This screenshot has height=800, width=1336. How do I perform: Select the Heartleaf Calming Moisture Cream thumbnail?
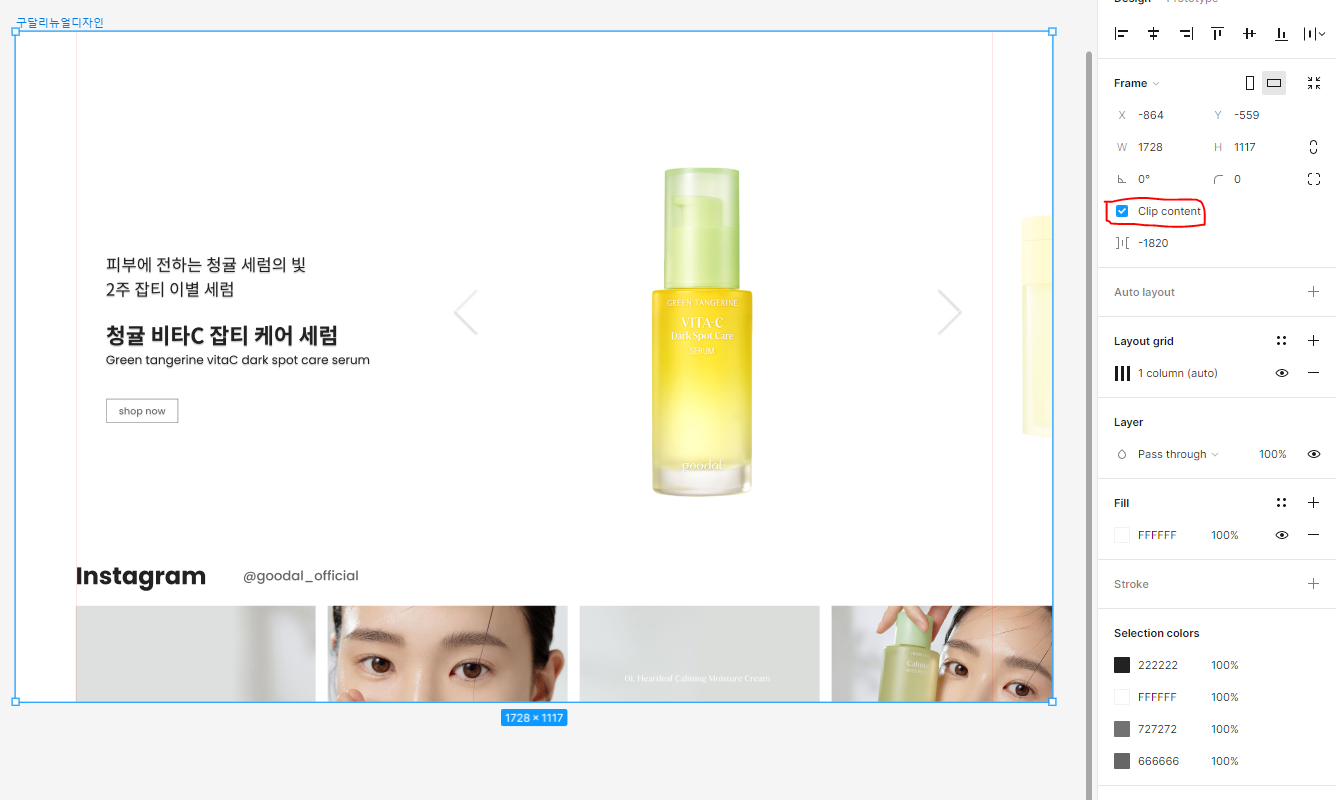coord(699,653)
